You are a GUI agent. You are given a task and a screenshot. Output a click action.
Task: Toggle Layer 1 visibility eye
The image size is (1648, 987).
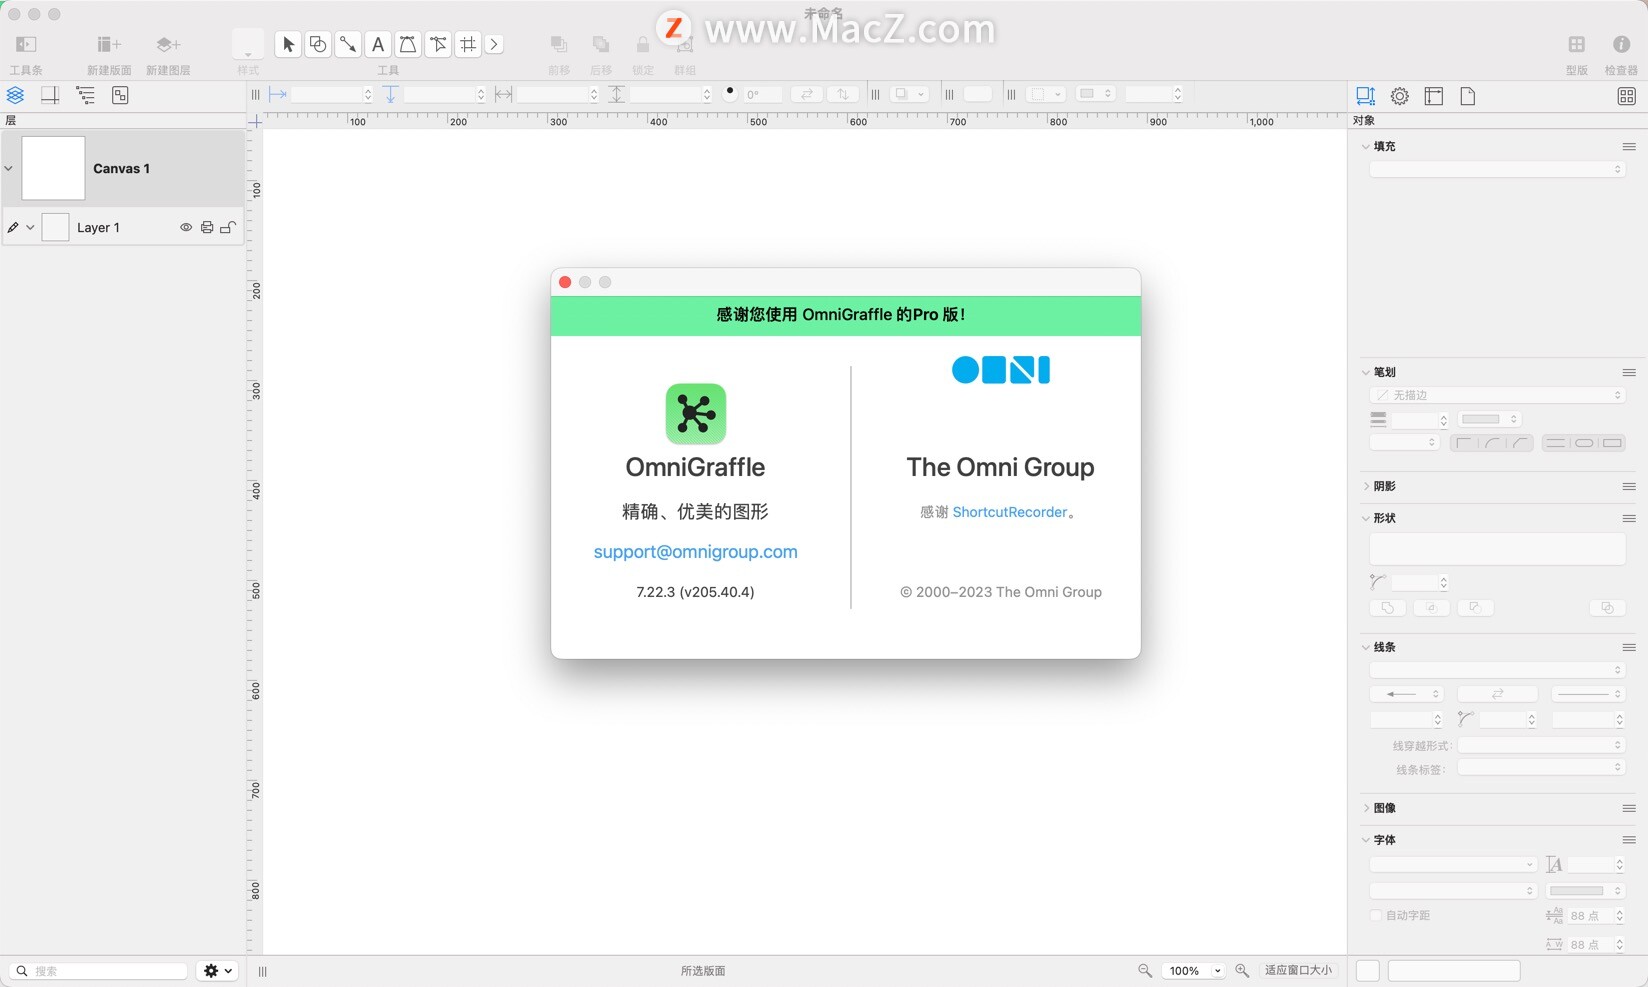186,227
